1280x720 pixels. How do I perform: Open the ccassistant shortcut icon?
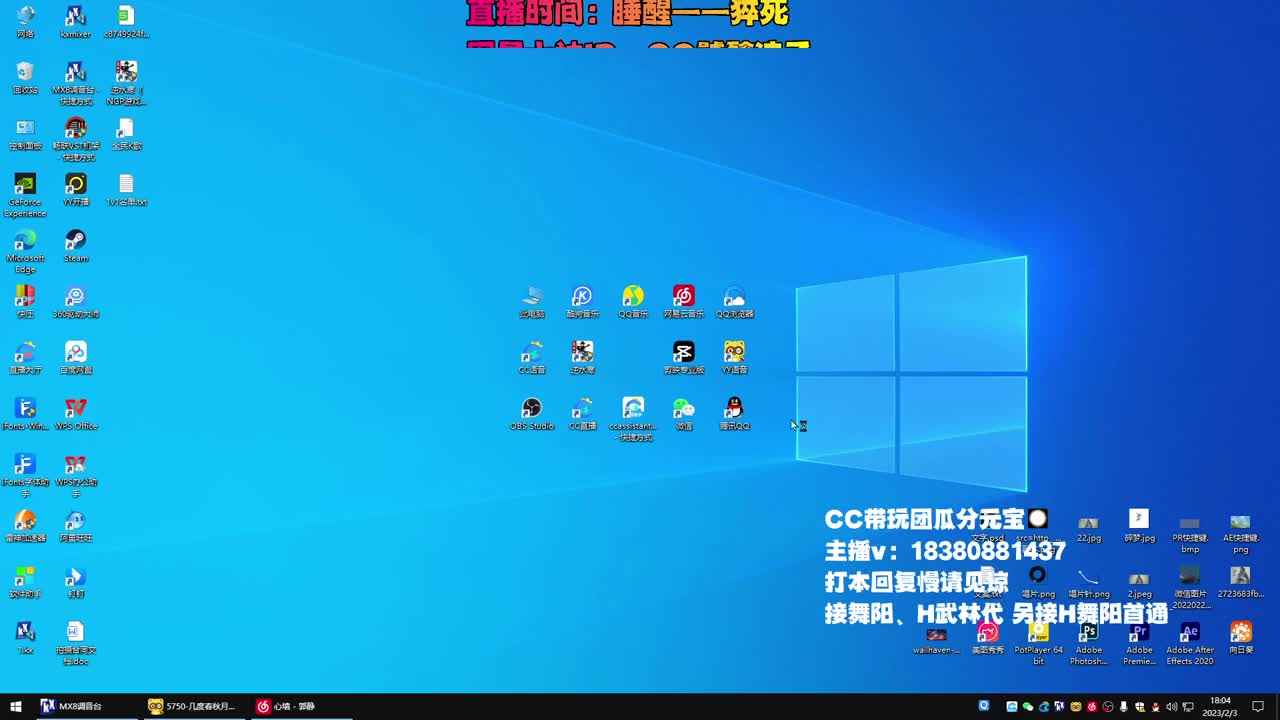click(633, 419)
